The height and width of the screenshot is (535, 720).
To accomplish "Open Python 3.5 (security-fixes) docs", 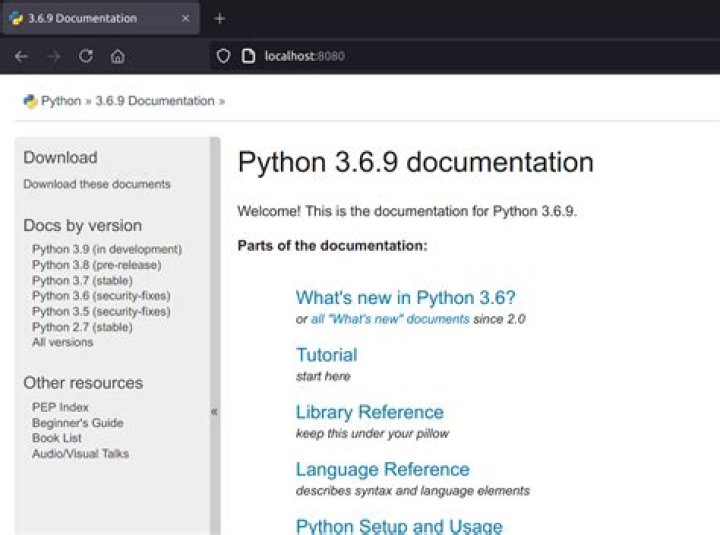I will point(101,311).
